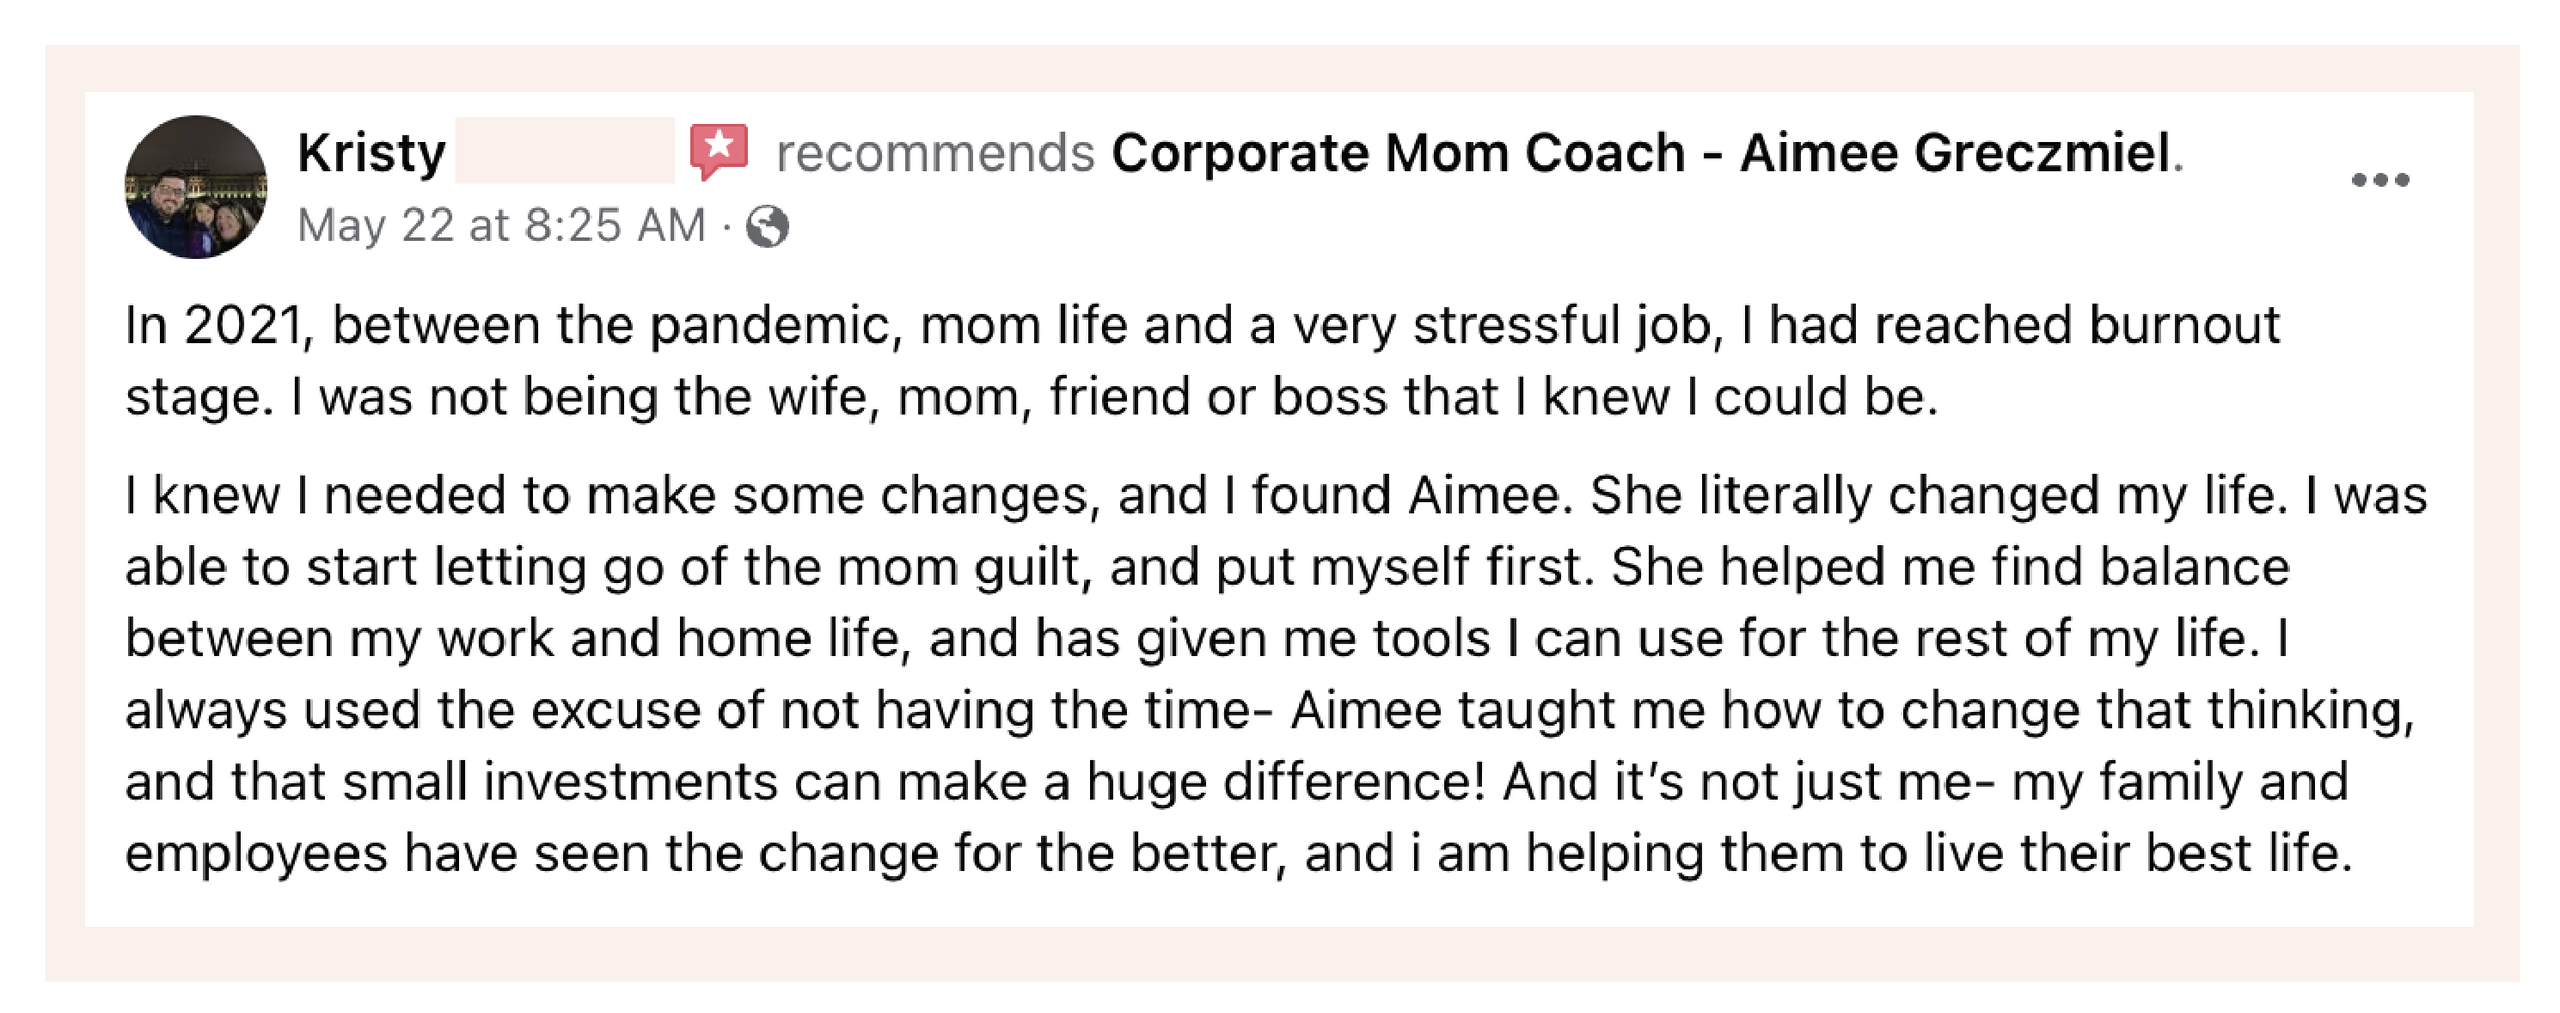This screenshot has height=1013, width=2560.
Task: Click the pink recommendation star badge
Action: (719, 152)
